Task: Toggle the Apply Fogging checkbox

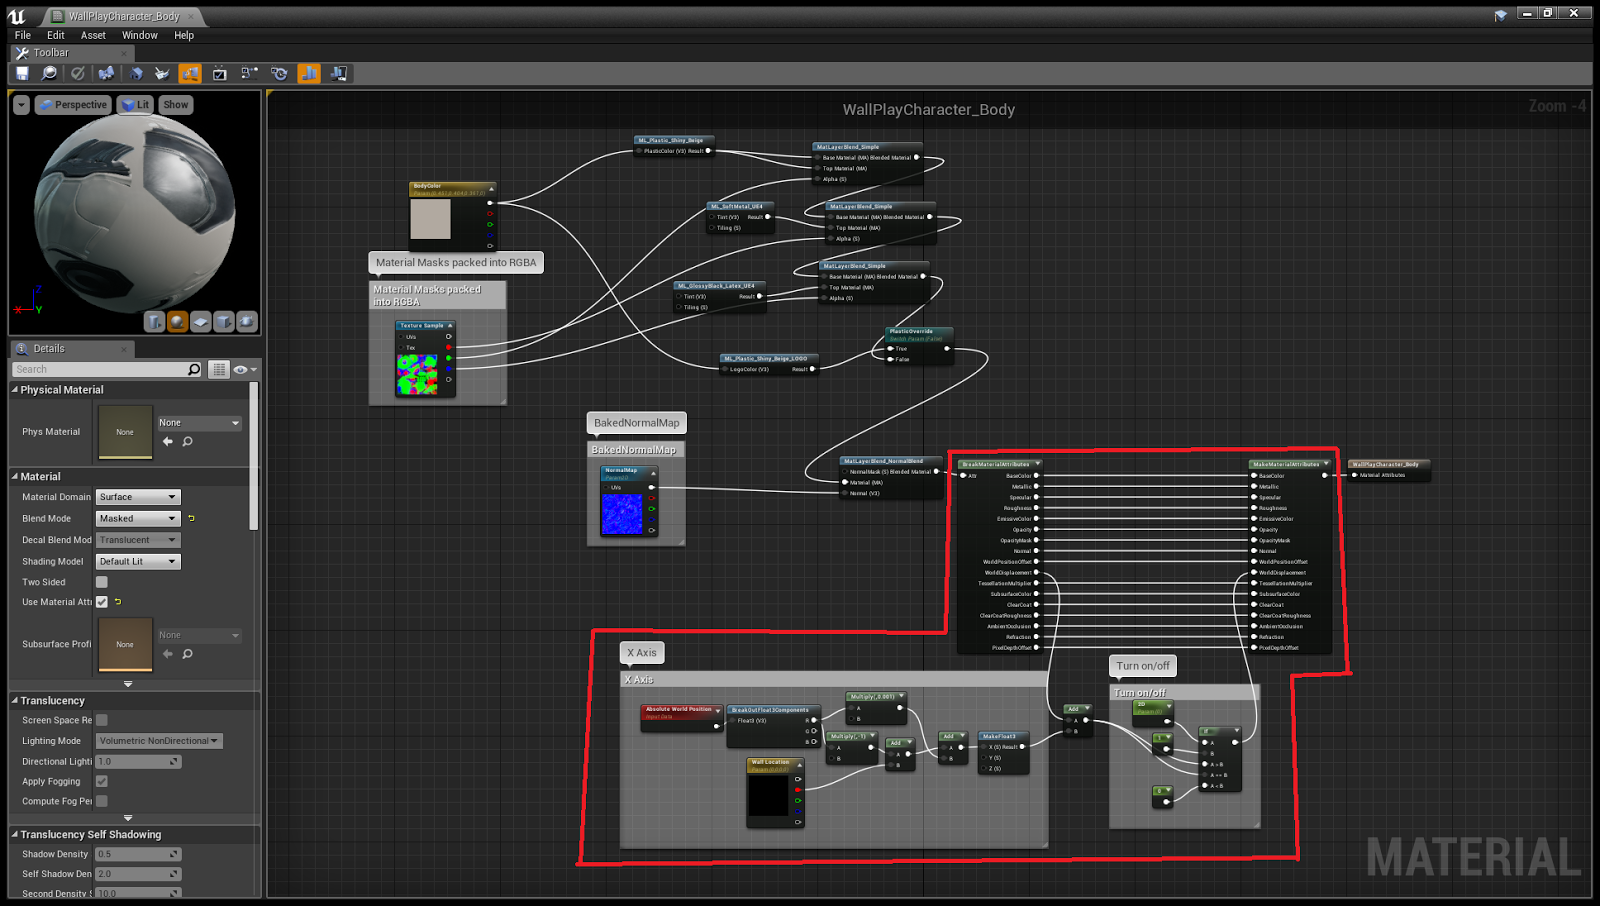Action: tap(101, 781)
